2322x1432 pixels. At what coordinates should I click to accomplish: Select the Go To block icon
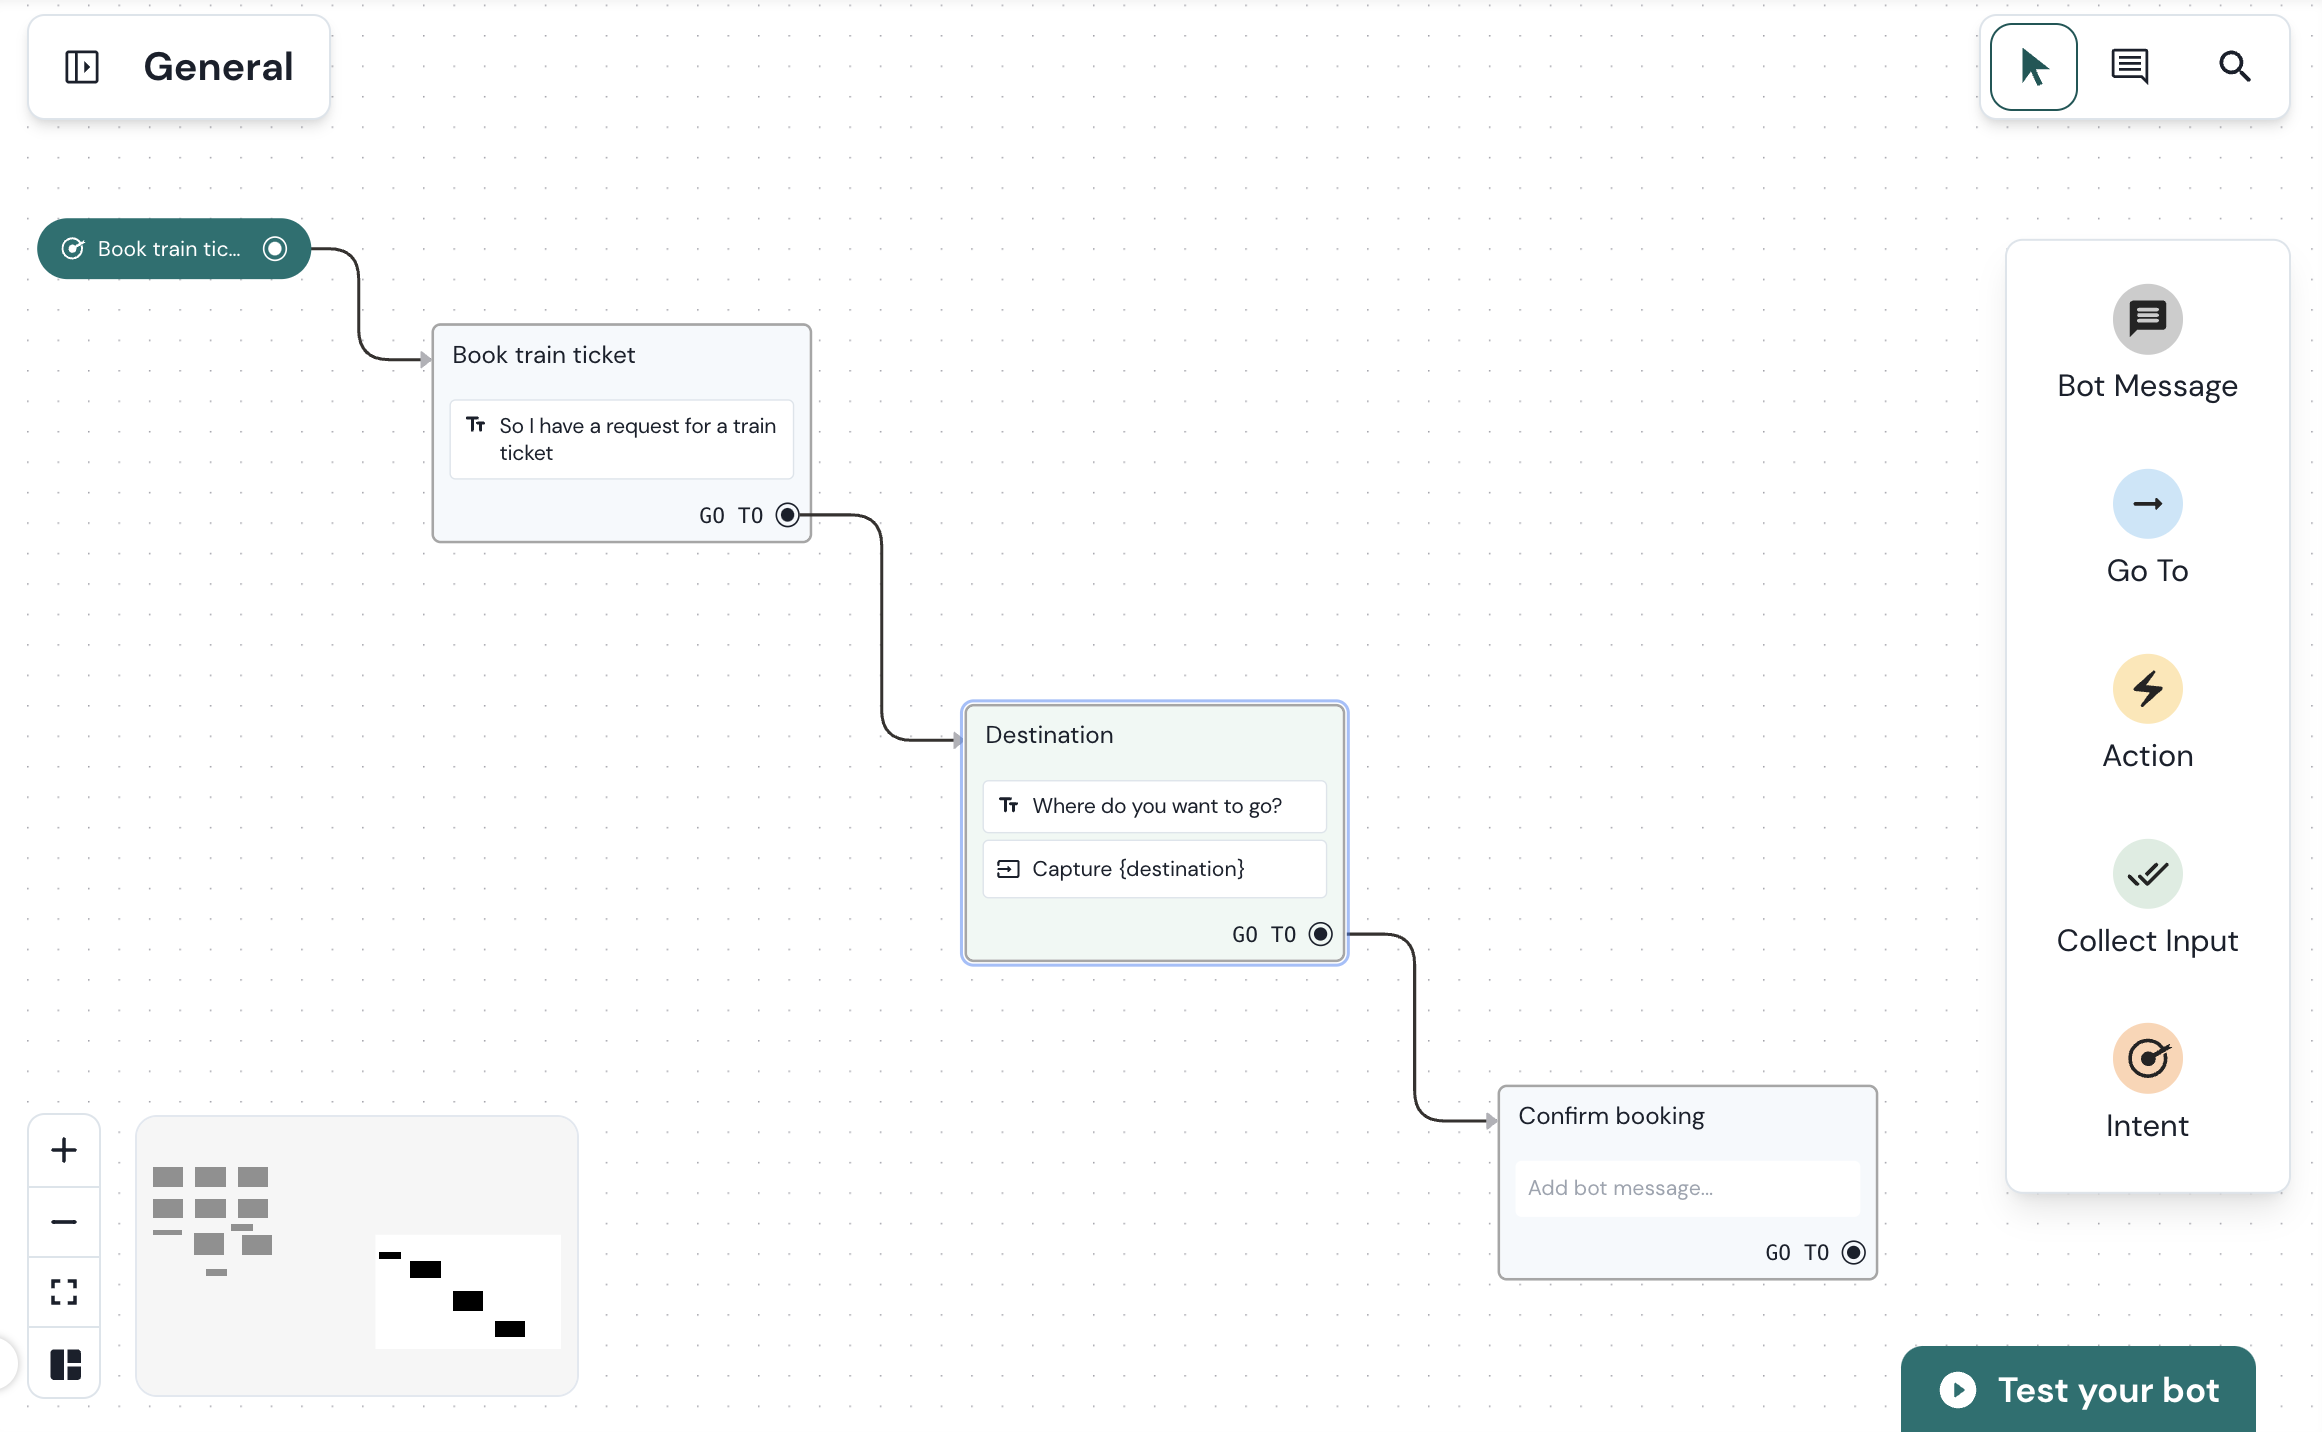coord(2147,504)
